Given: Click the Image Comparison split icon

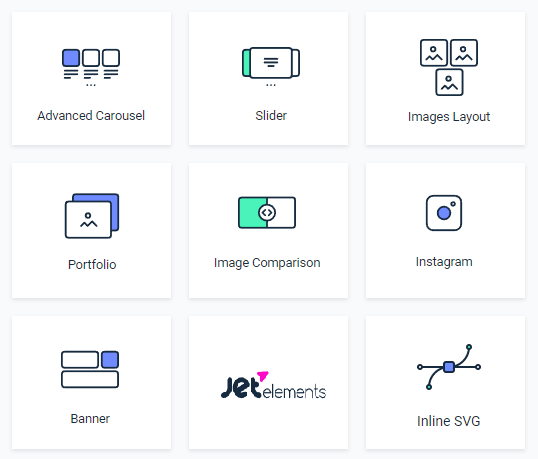Looking at the screenshot, I should (x=267, y=212).
